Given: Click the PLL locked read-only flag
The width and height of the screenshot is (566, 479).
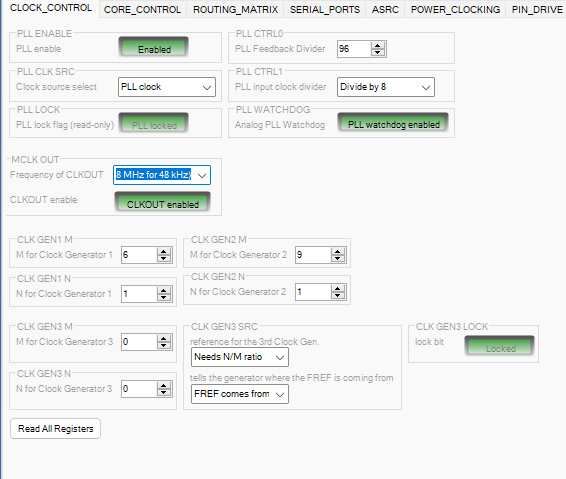Looking at the screenshot, I should tap(154, 123).
